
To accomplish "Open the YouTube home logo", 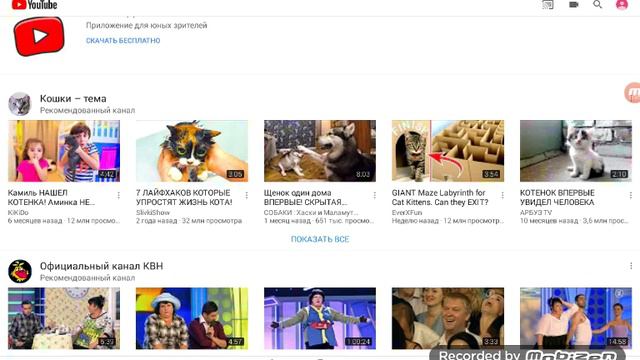I will 35,5.
